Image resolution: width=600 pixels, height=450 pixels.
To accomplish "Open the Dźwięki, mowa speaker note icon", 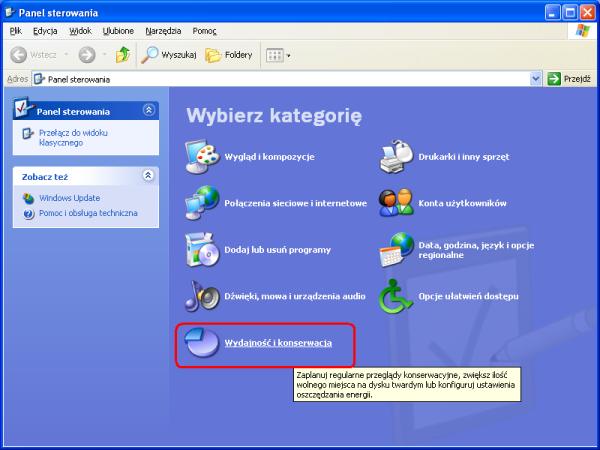I will [202, 296].
